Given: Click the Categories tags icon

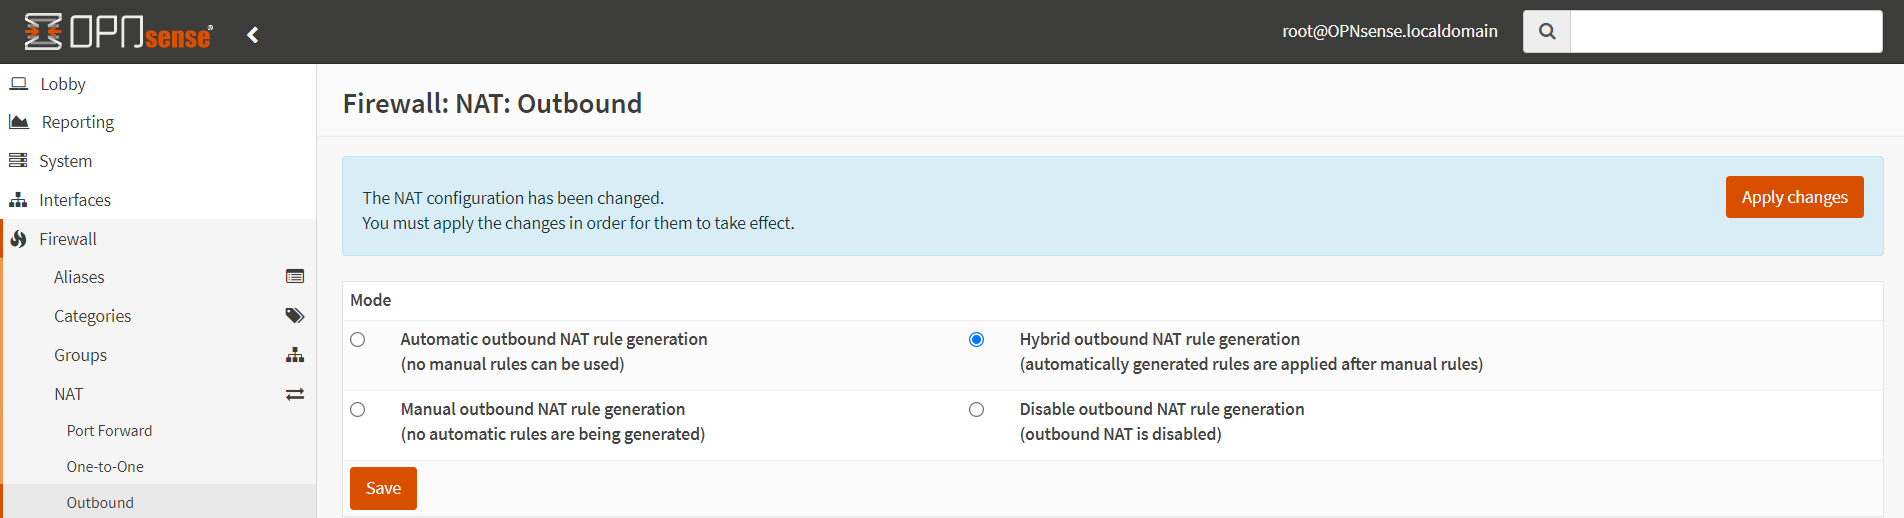Looking at the screenshot, I should [295, 316].
